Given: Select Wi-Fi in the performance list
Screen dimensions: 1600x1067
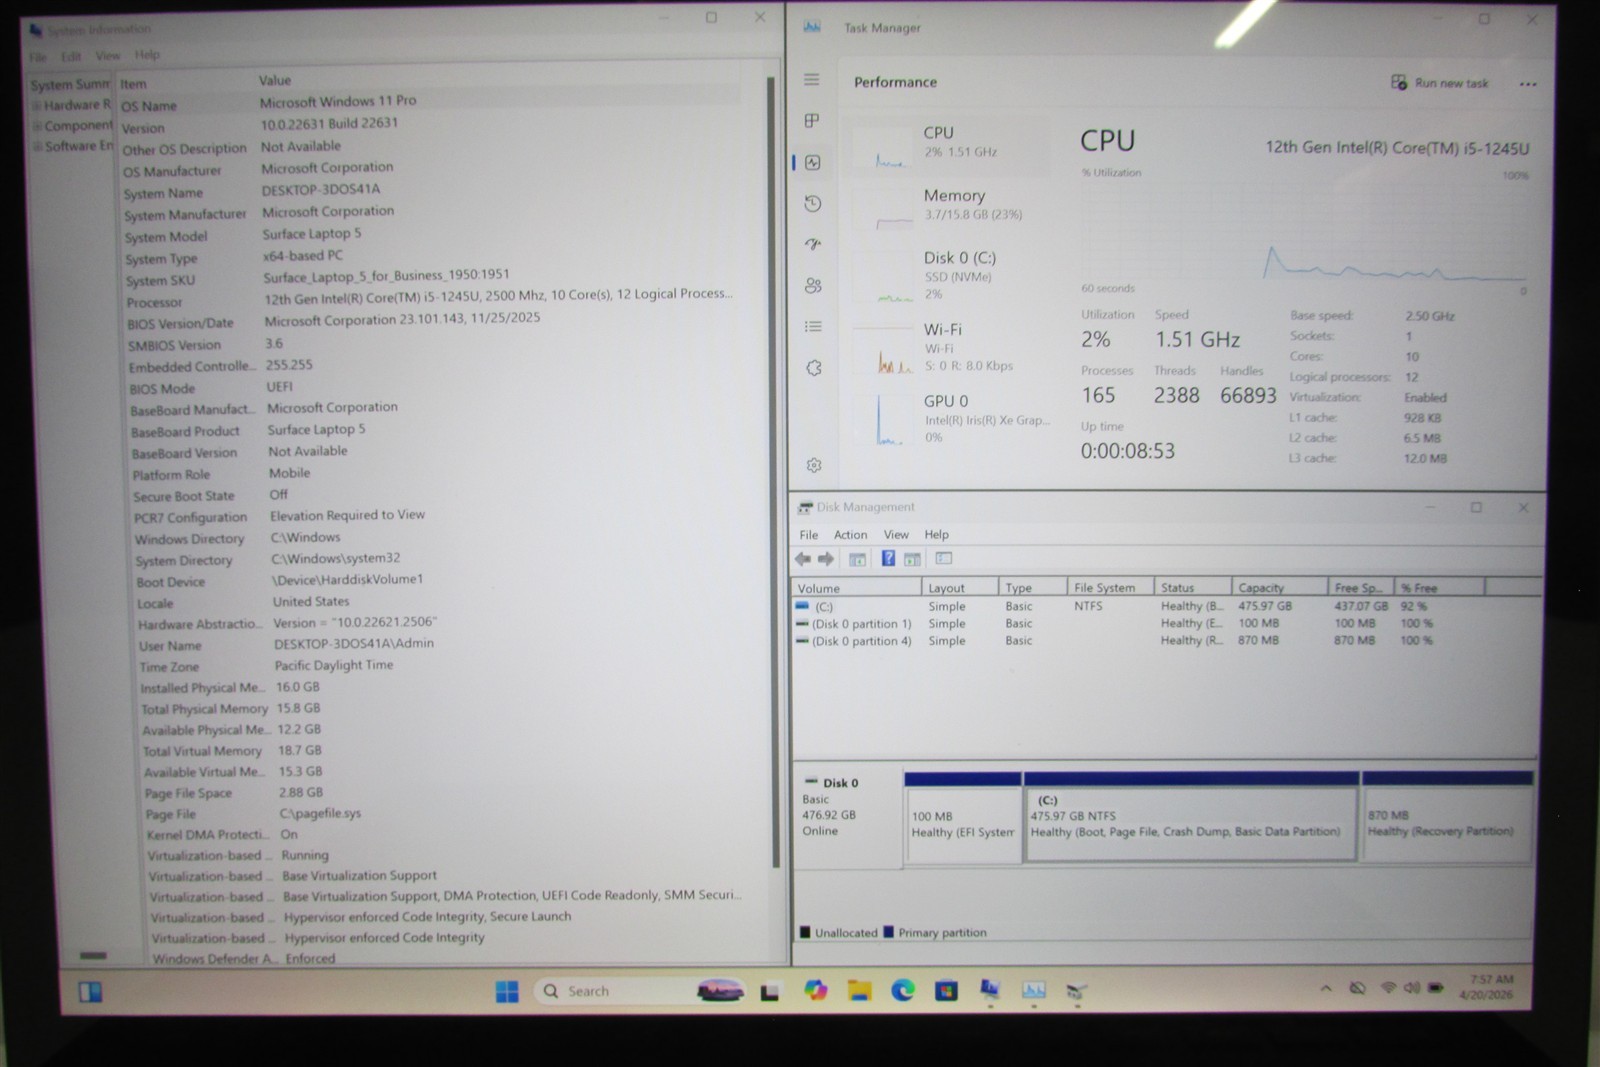Looking at the screenshot, I should click(948, 347).
